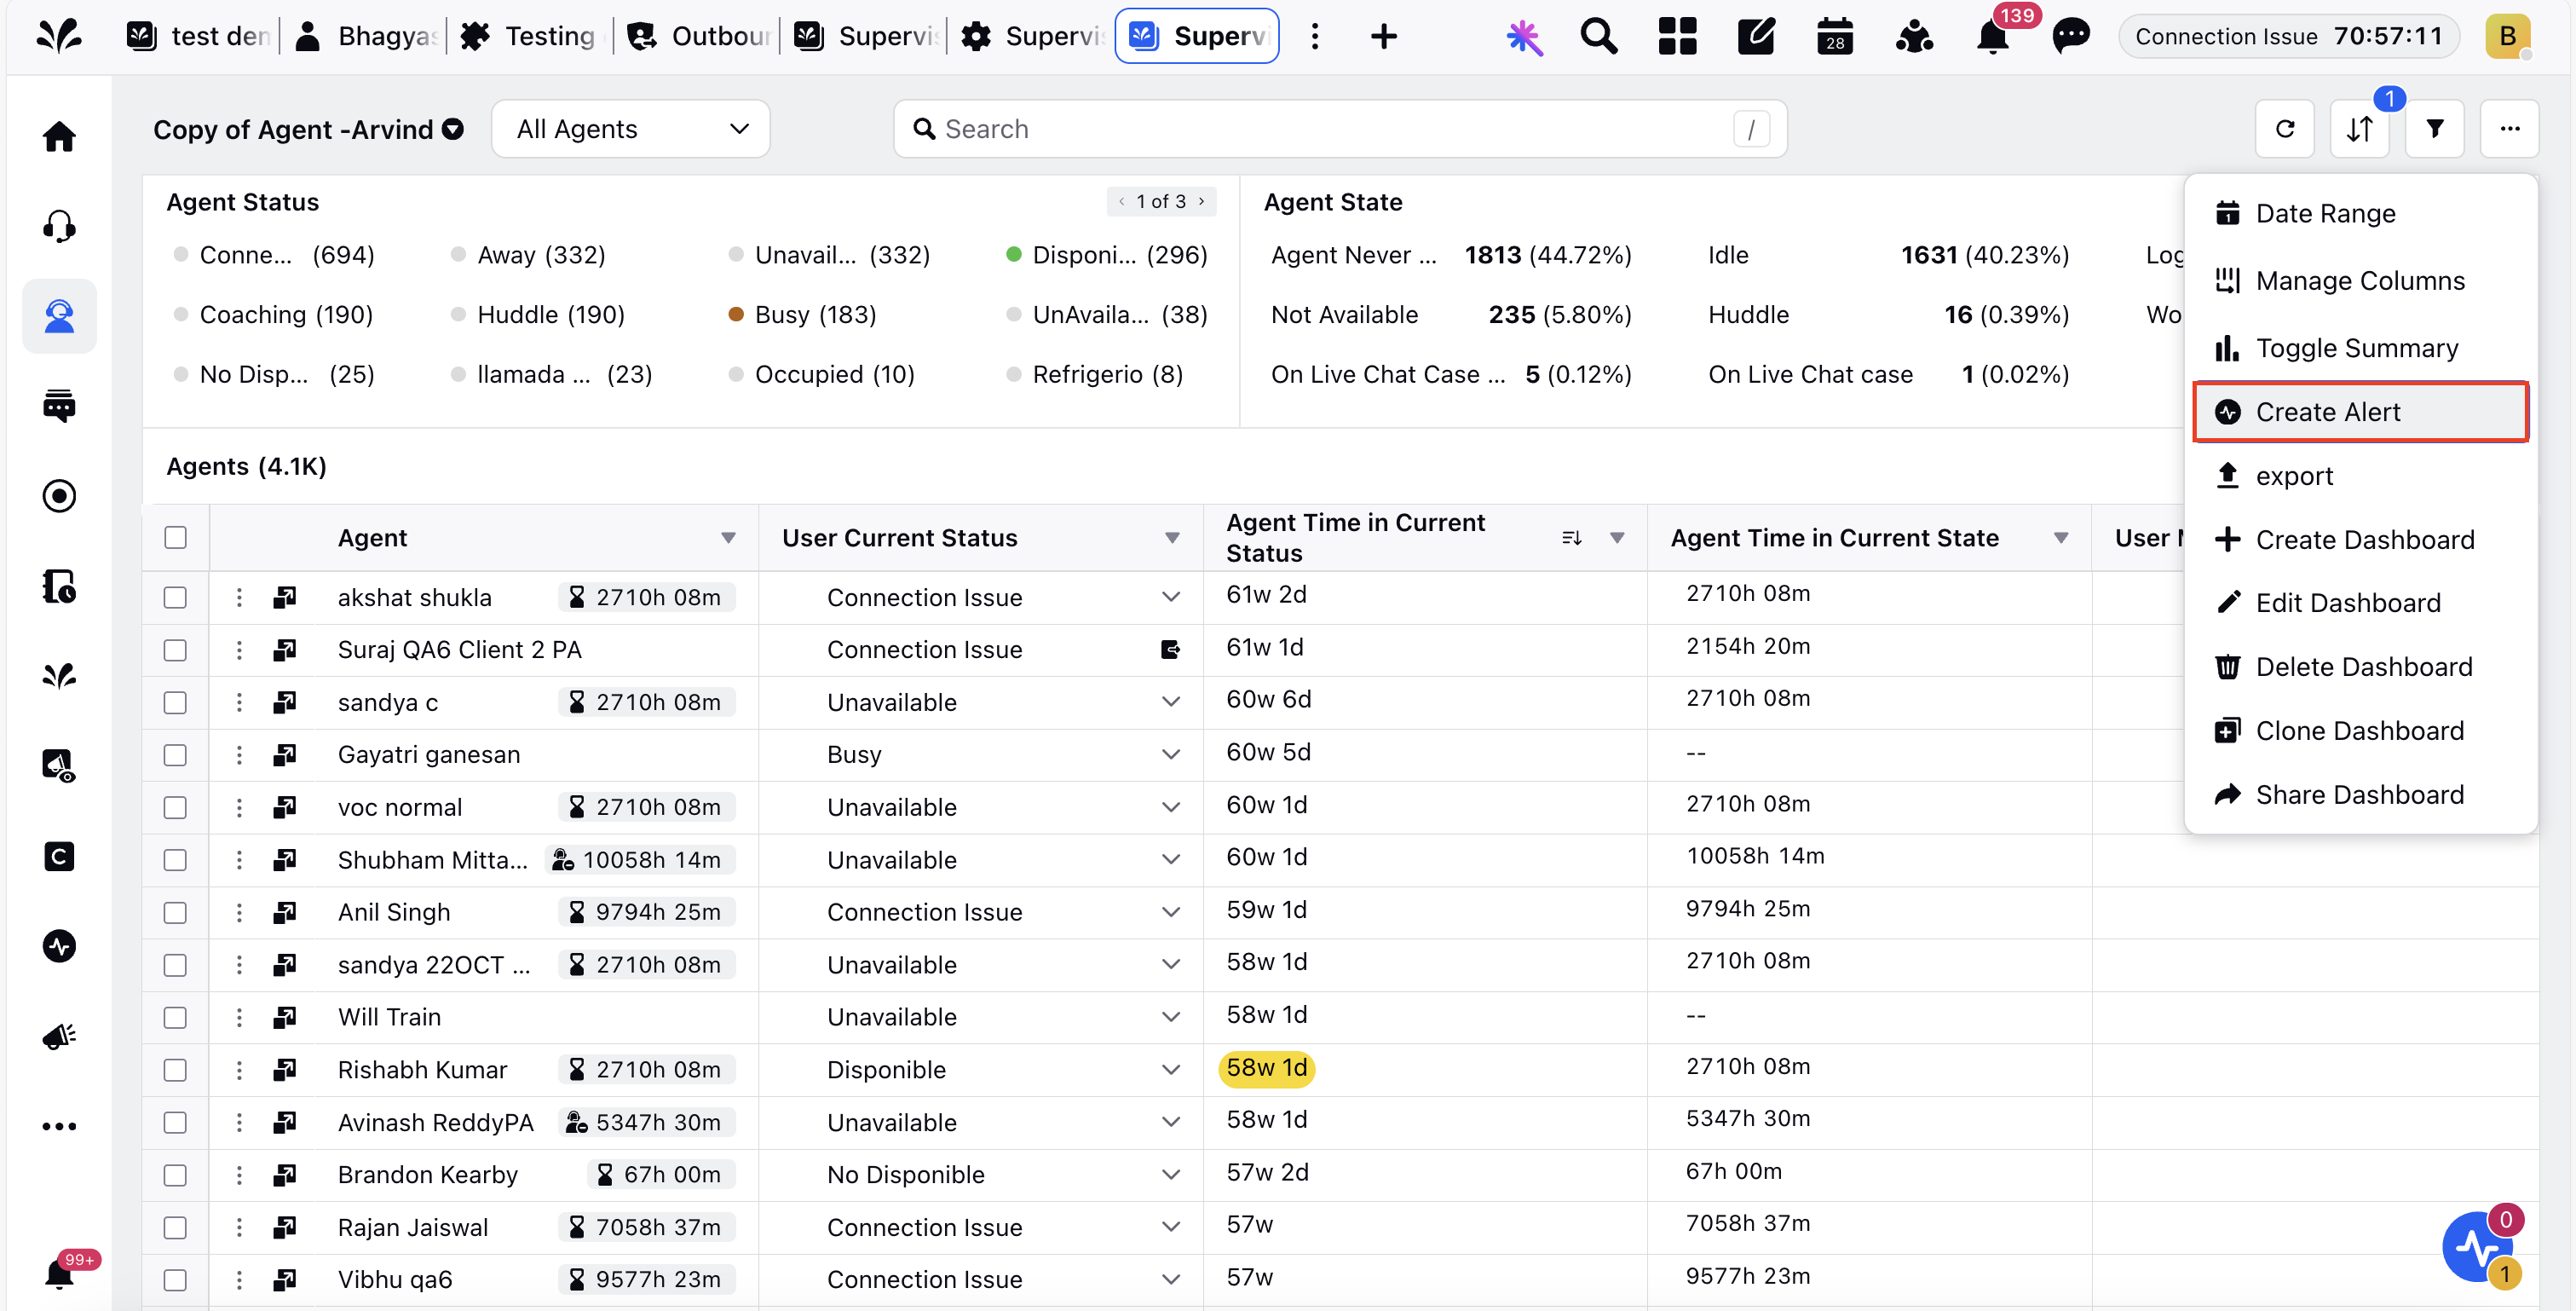The width and height of the screenshot is (2576, 1311).
Task: Go to next Agent Status page
Action: click(1201, 201)
